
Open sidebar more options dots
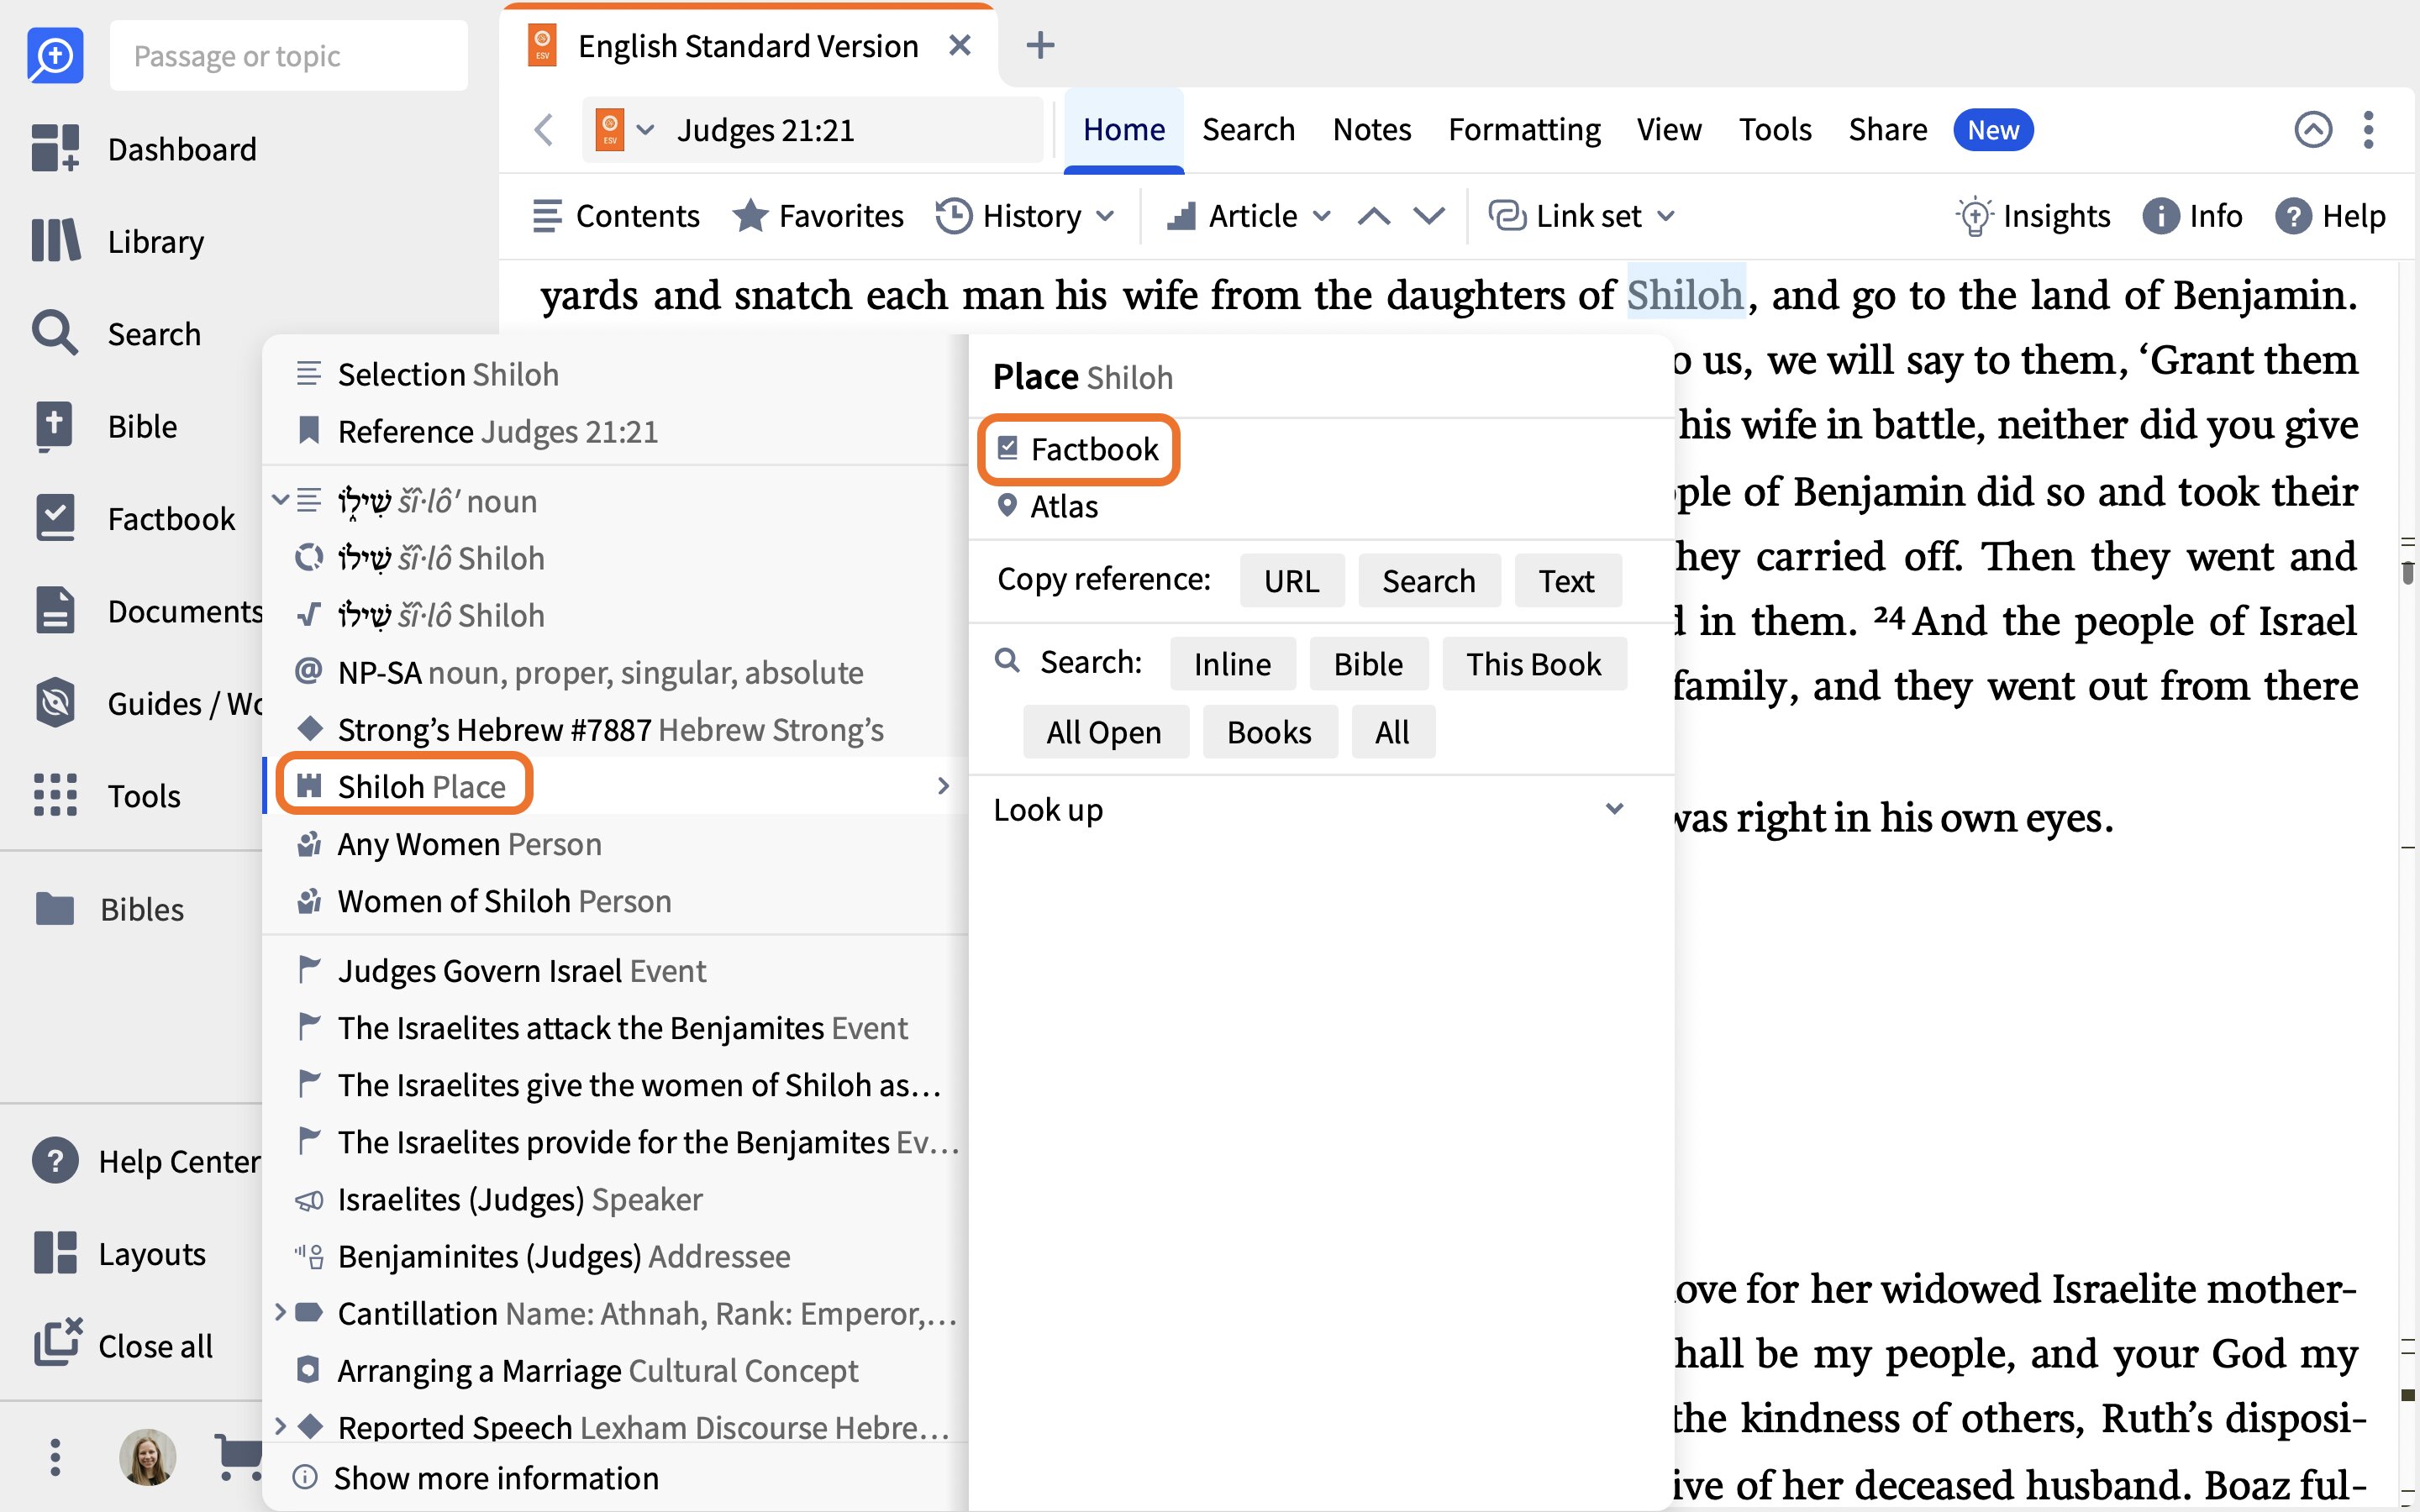(x=55, y=1457)
